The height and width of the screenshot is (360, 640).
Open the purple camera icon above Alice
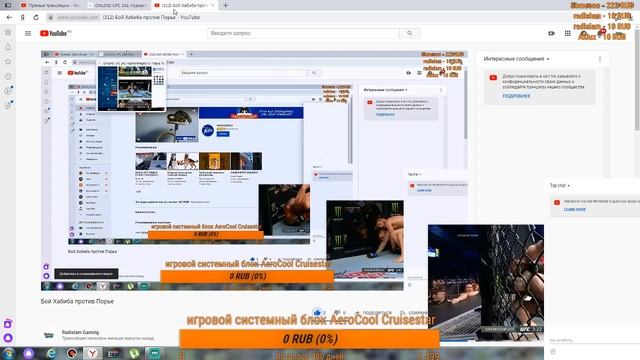(x=8, y=324)
